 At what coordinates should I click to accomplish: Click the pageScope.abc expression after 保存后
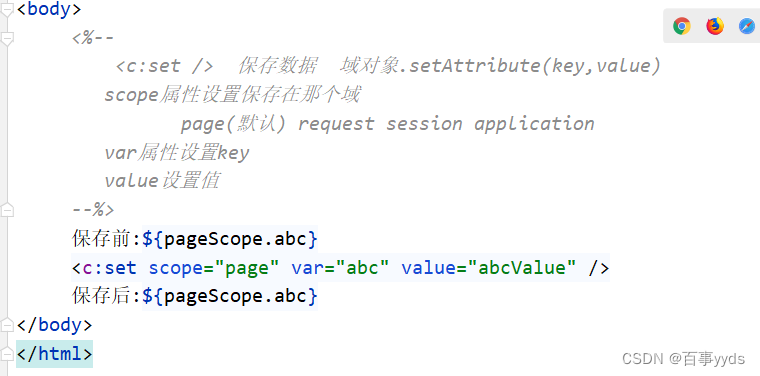click(229, 296)
